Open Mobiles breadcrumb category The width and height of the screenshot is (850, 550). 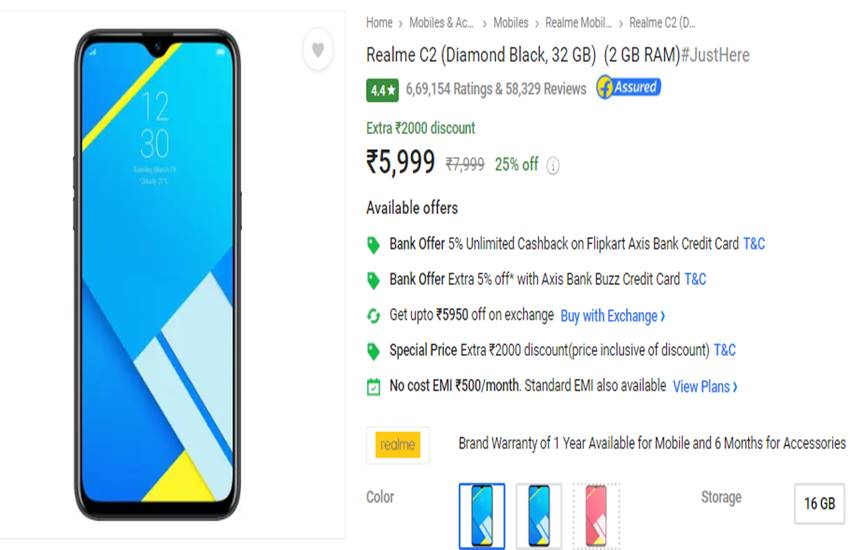point(511,23)
